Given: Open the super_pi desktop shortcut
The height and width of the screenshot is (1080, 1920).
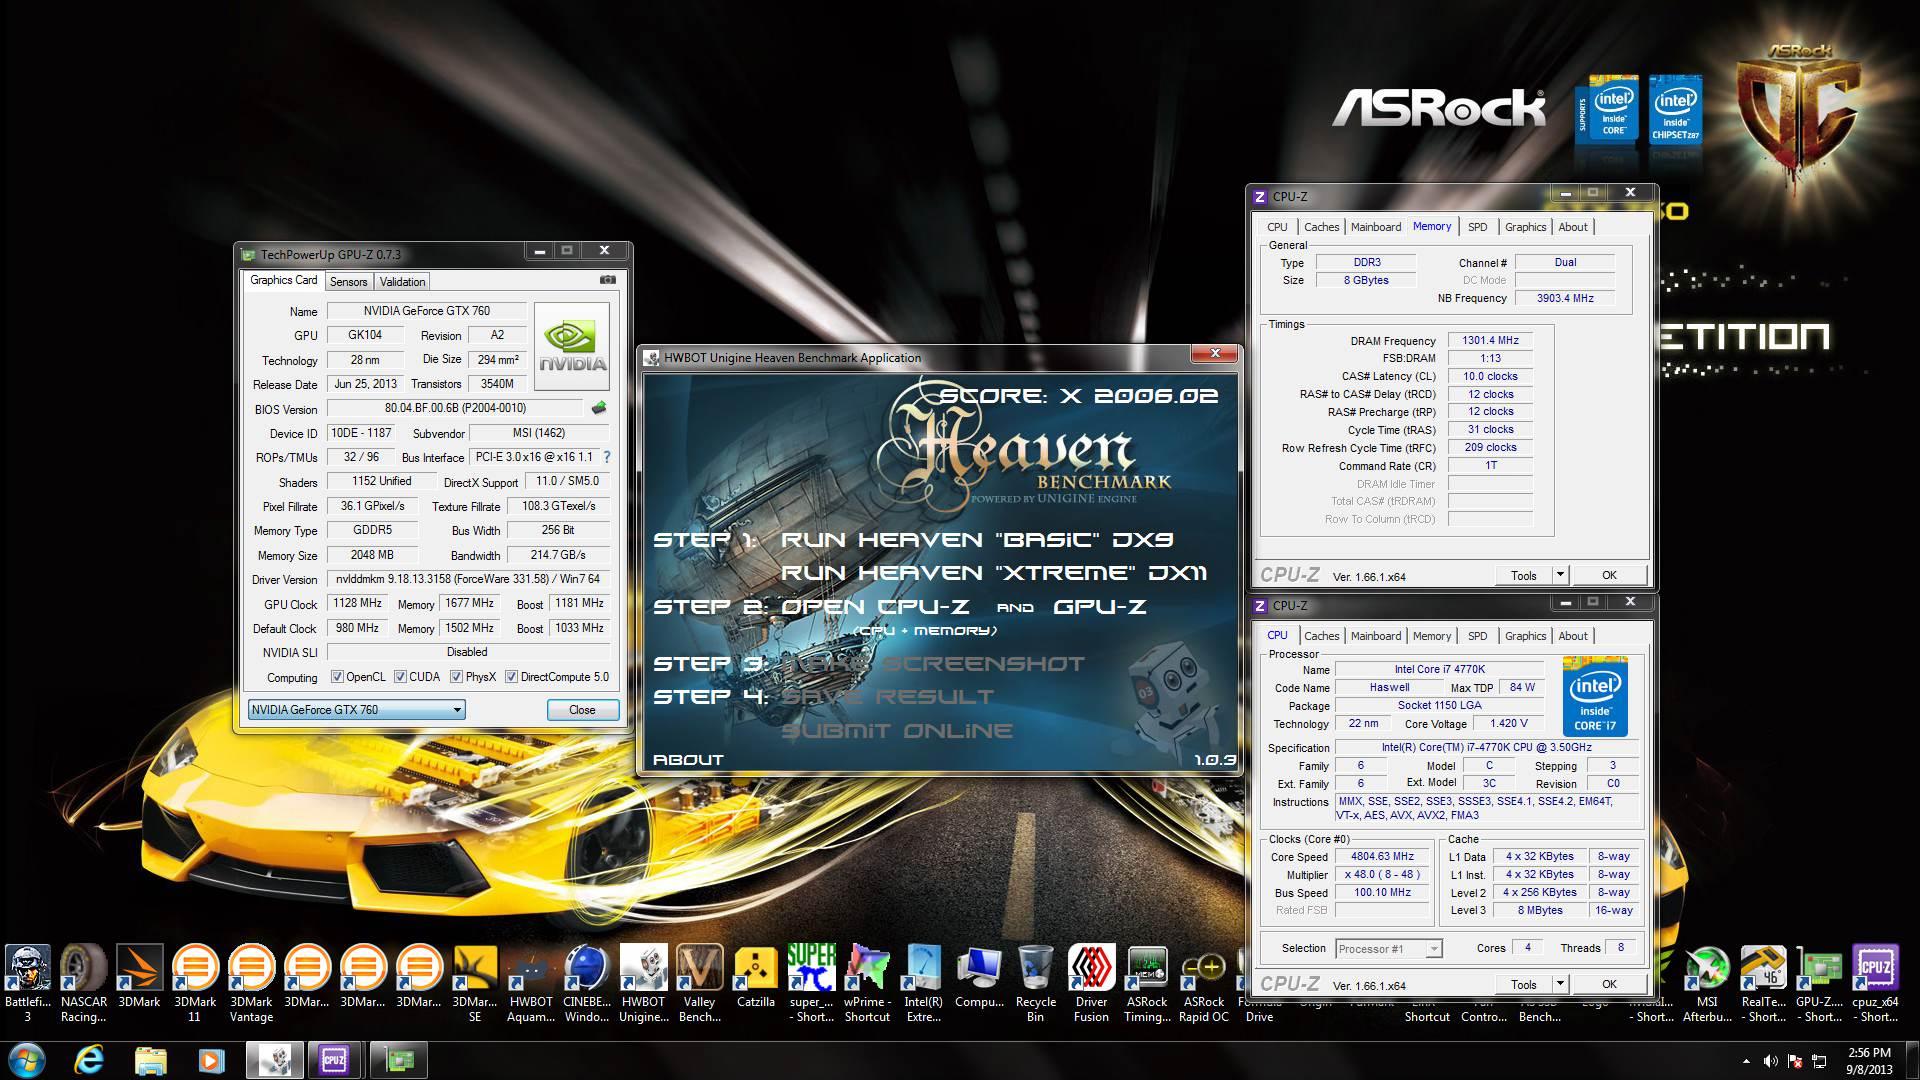Looking at the screenshot, I should point(812,984).
